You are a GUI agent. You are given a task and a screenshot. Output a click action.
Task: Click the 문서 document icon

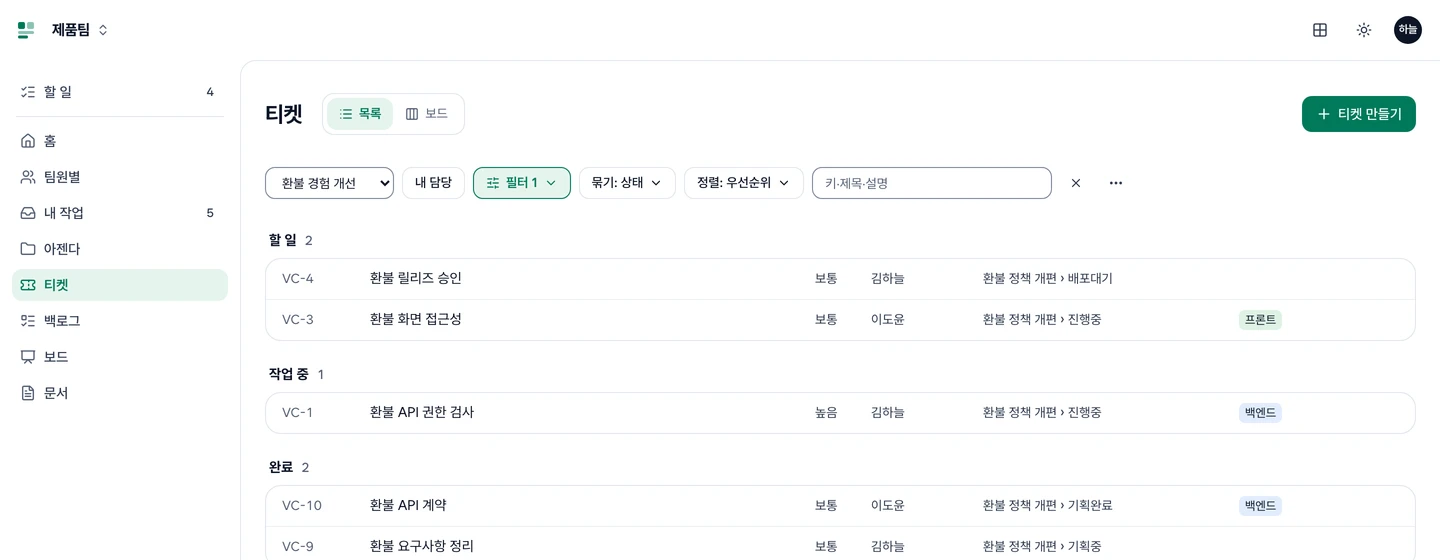28,393
